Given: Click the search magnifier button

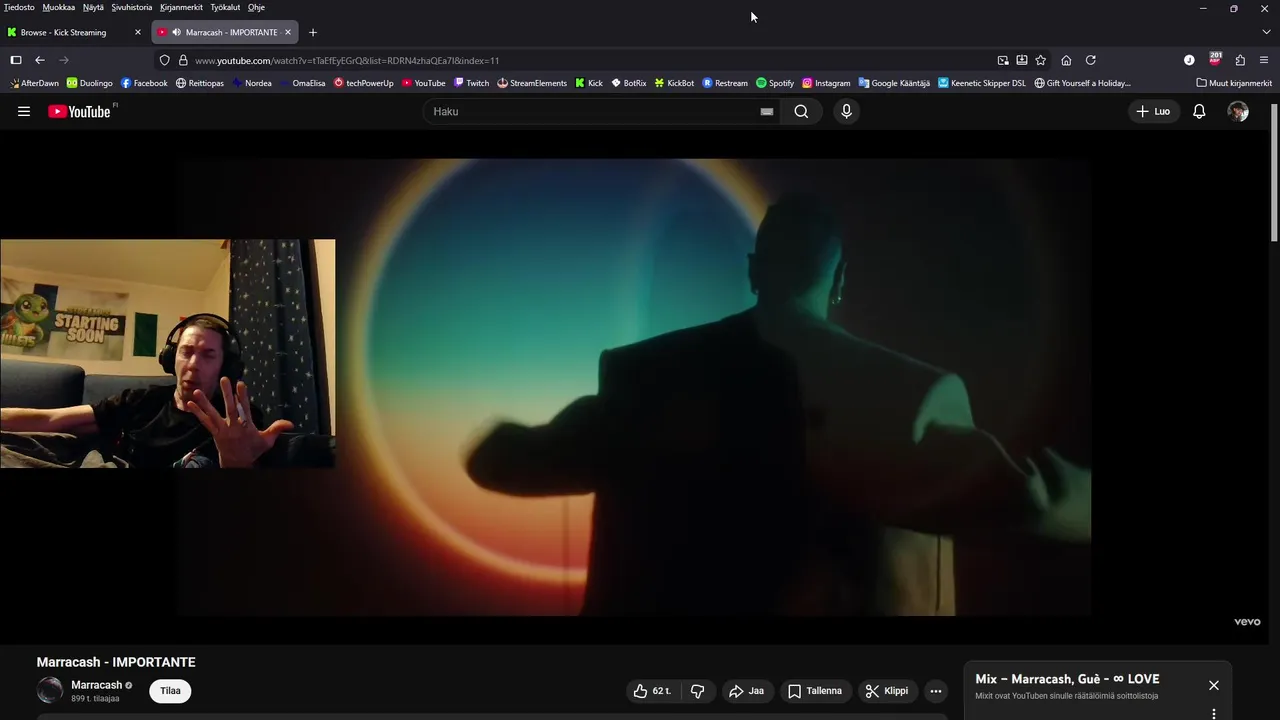Looking at the screenshot, I should 801,111.
